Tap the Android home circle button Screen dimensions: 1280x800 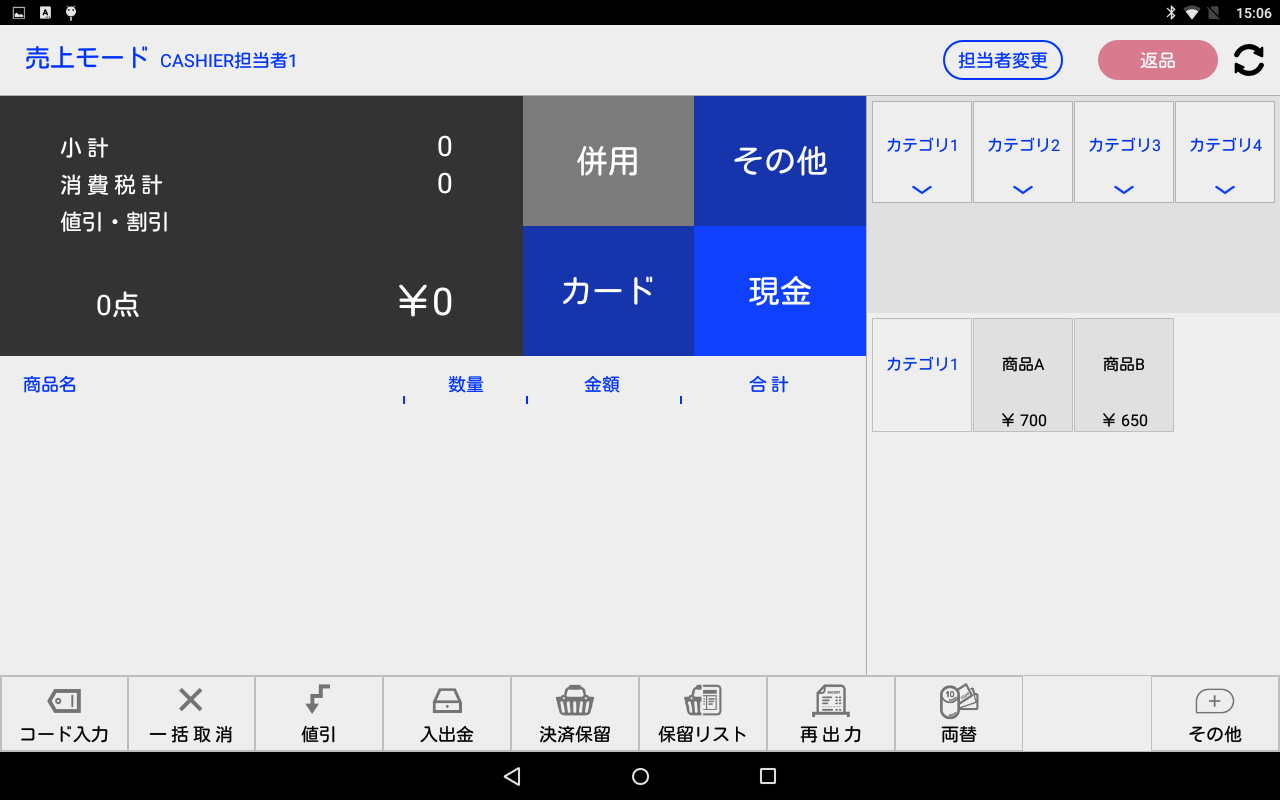pos(641,776)
